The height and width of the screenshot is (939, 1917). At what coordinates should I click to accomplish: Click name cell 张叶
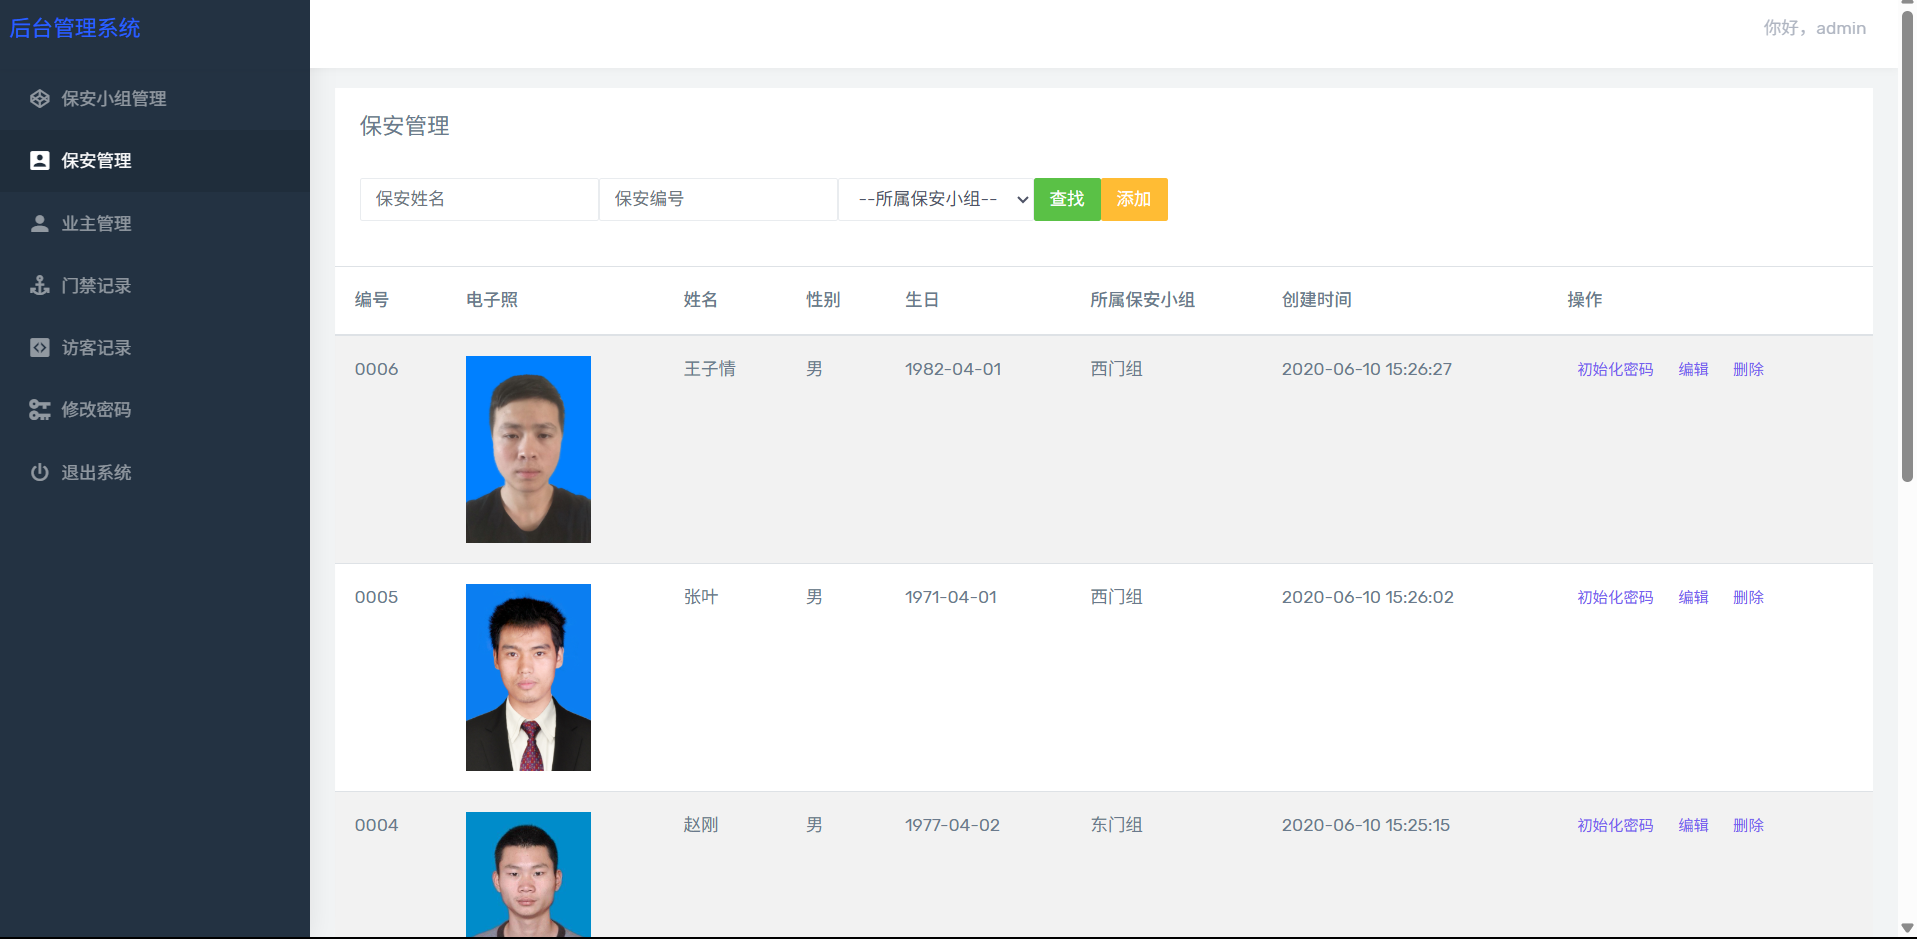tap(701, 597)
